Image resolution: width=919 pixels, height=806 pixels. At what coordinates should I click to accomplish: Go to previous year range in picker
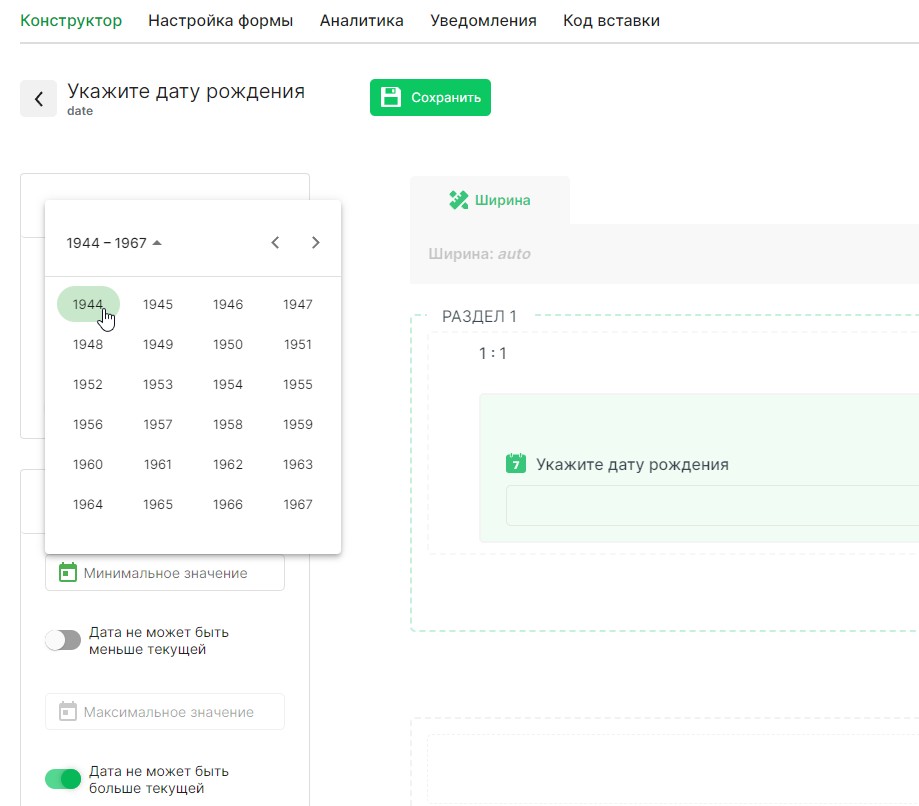(x=276, y=242)
